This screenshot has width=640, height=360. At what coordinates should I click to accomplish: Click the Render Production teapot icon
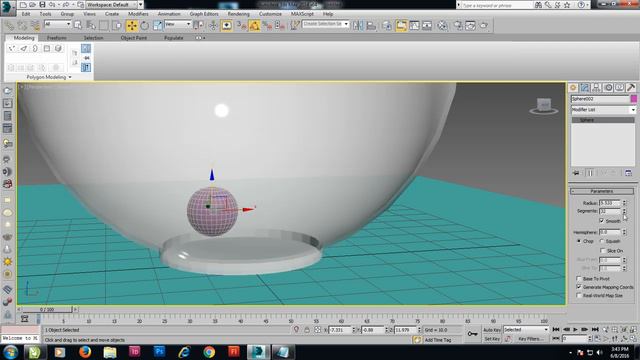point(484,26)
